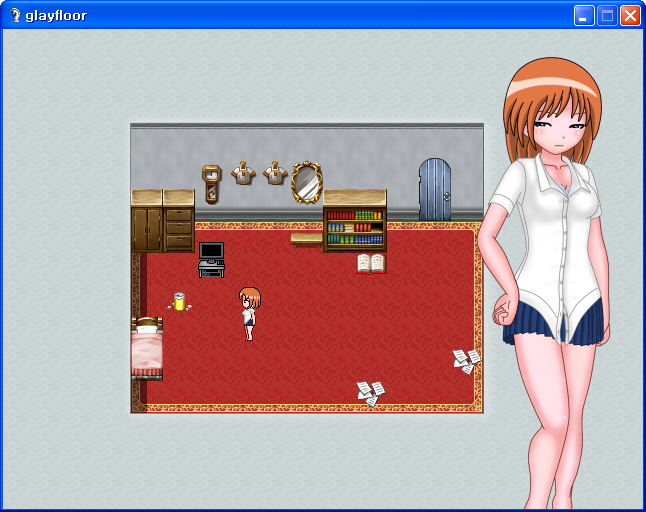Click the glayfloor window title icon

pyautogui.click(x=15, y=15)
